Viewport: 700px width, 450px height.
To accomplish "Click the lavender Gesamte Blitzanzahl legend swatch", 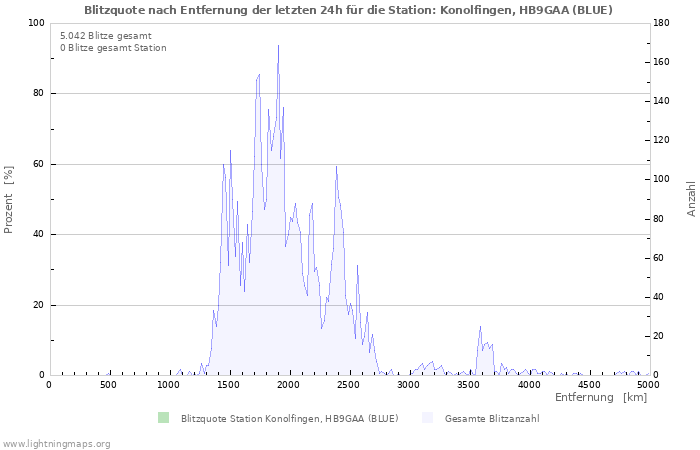I will pos(427,418).
